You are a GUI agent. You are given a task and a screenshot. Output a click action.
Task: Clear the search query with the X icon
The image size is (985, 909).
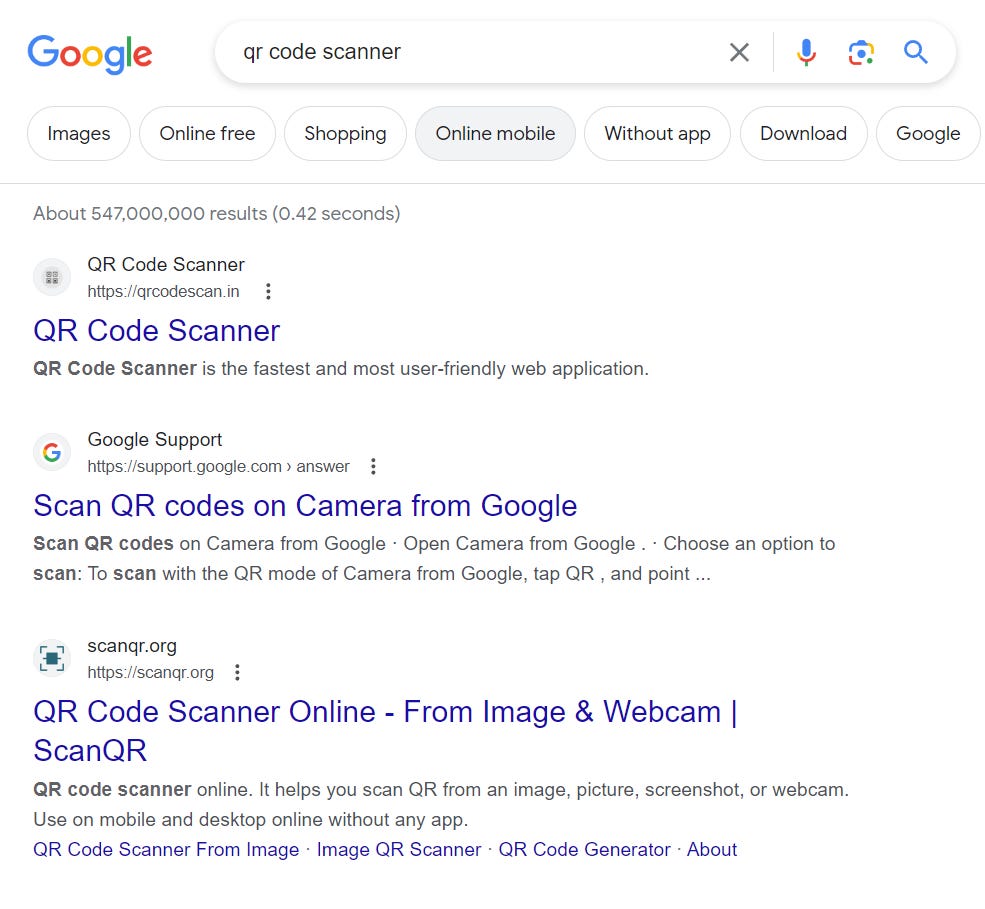coord(739,53)
